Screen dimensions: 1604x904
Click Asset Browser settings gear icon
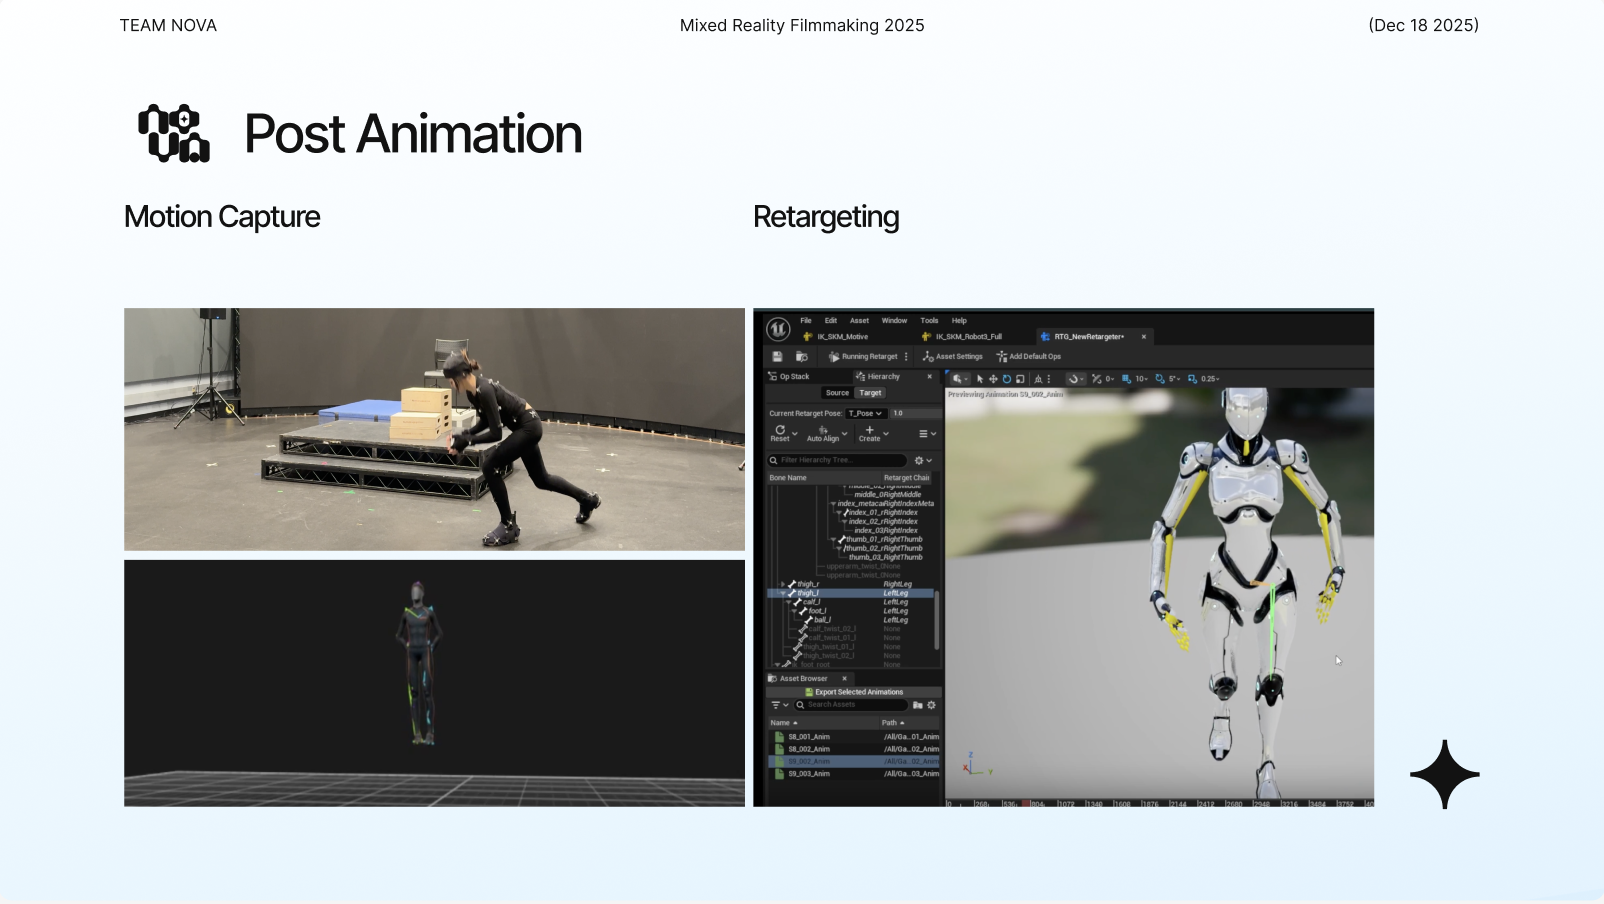click(x=931, y=705)
